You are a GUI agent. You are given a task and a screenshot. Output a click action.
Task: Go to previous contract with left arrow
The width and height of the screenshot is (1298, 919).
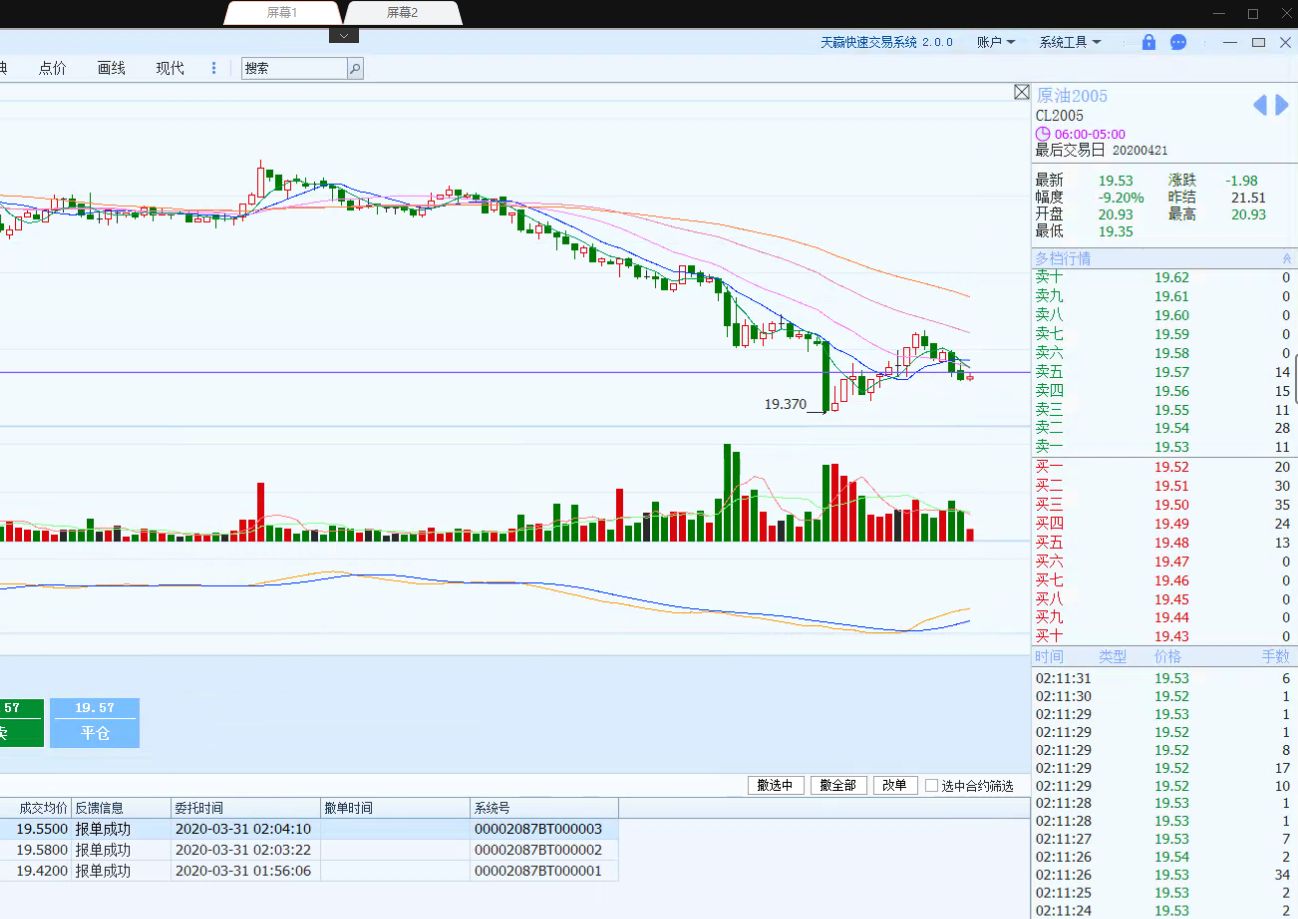1260,105
